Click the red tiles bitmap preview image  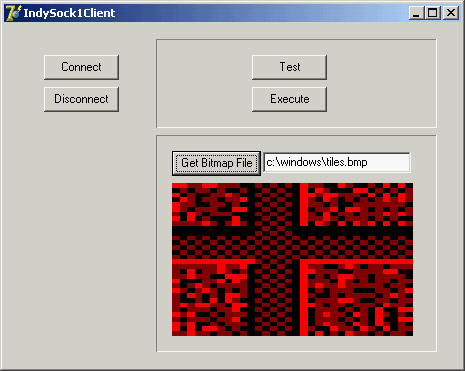pyautogui.click(x=292, y=259)
